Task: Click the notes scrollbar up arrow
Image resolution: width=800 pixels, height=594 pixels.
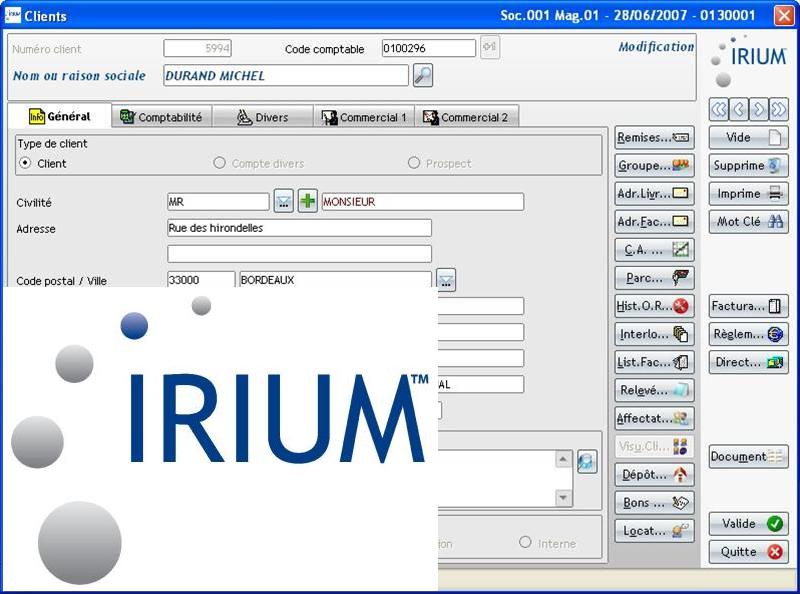Action: [563, 459]
